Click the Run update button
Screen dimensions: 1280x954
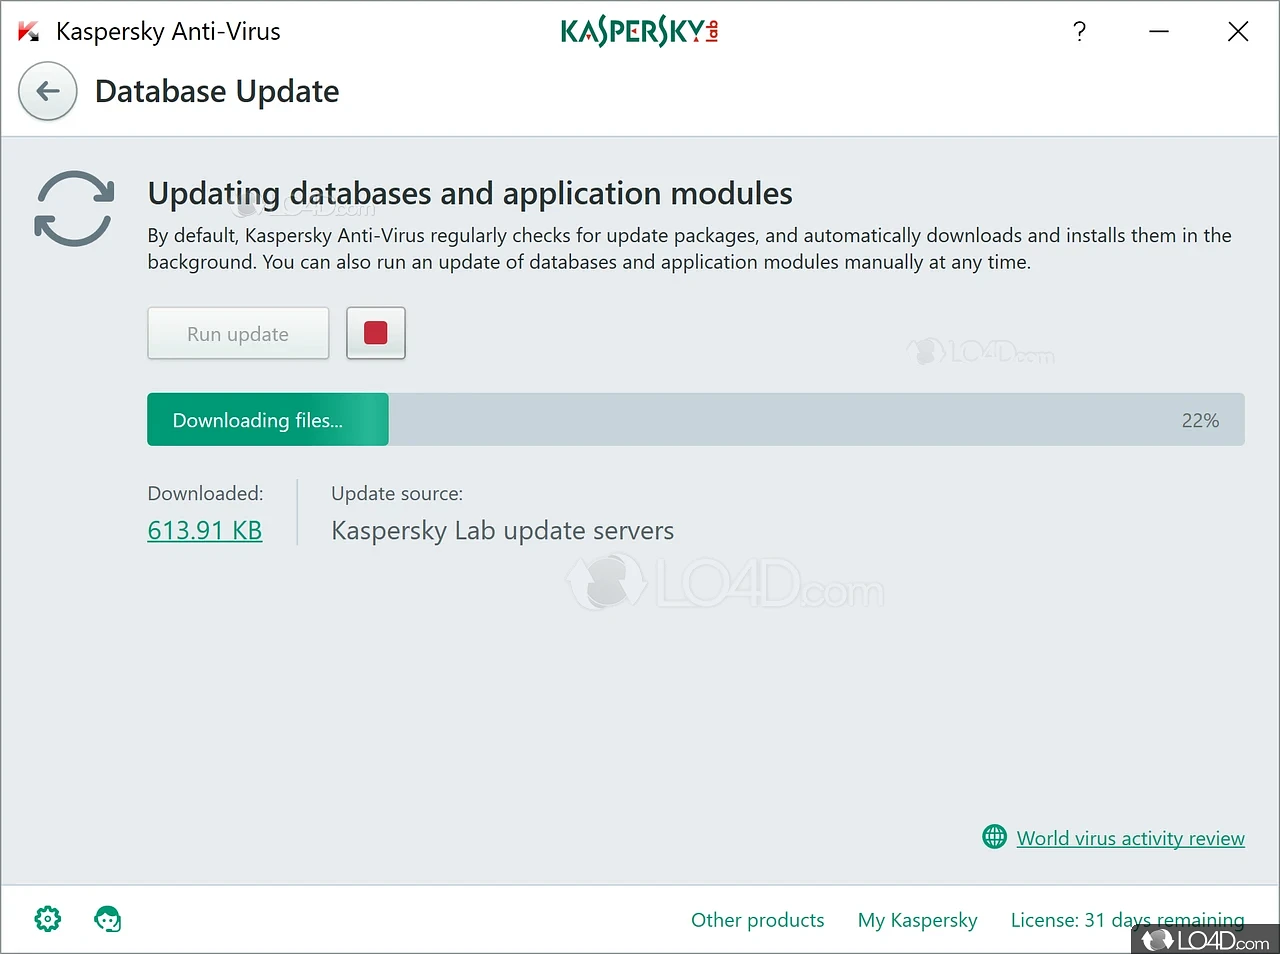tap(238, 333)
